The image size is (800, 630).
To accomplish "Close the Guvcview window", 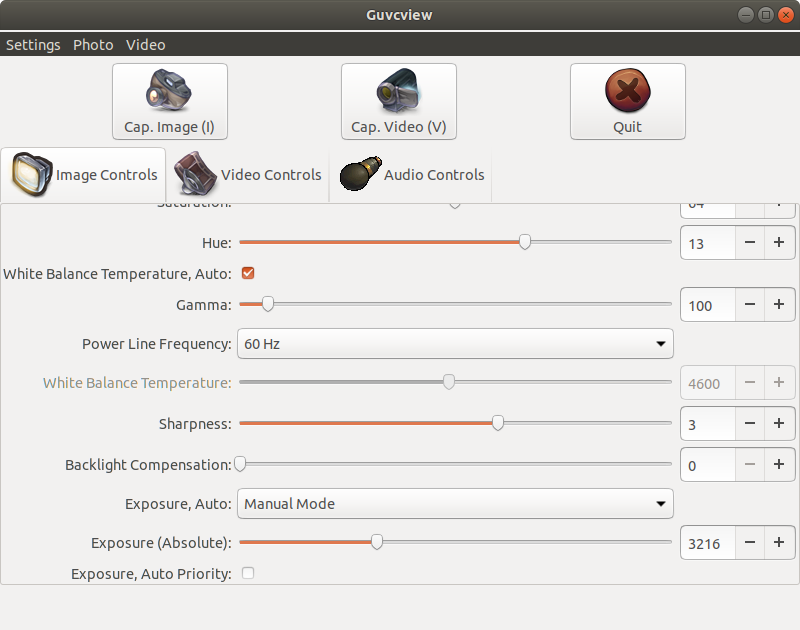I will (x=786, y=15).
